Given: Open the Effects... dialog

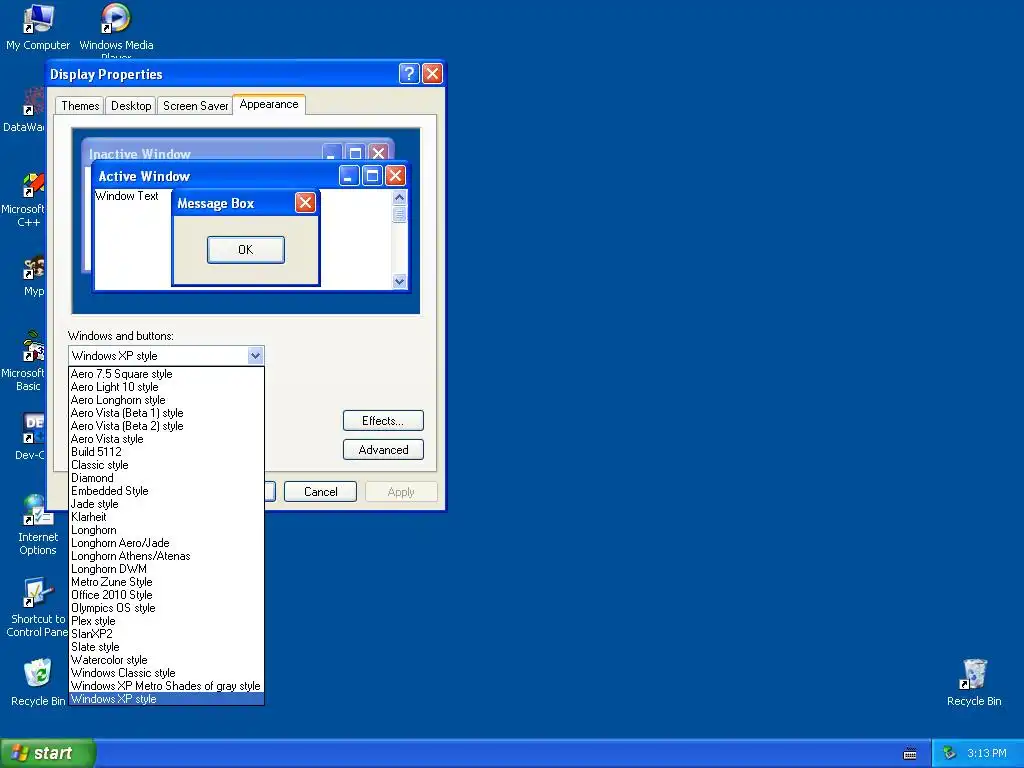Looking at the screenshot, I should click(383, 421).
